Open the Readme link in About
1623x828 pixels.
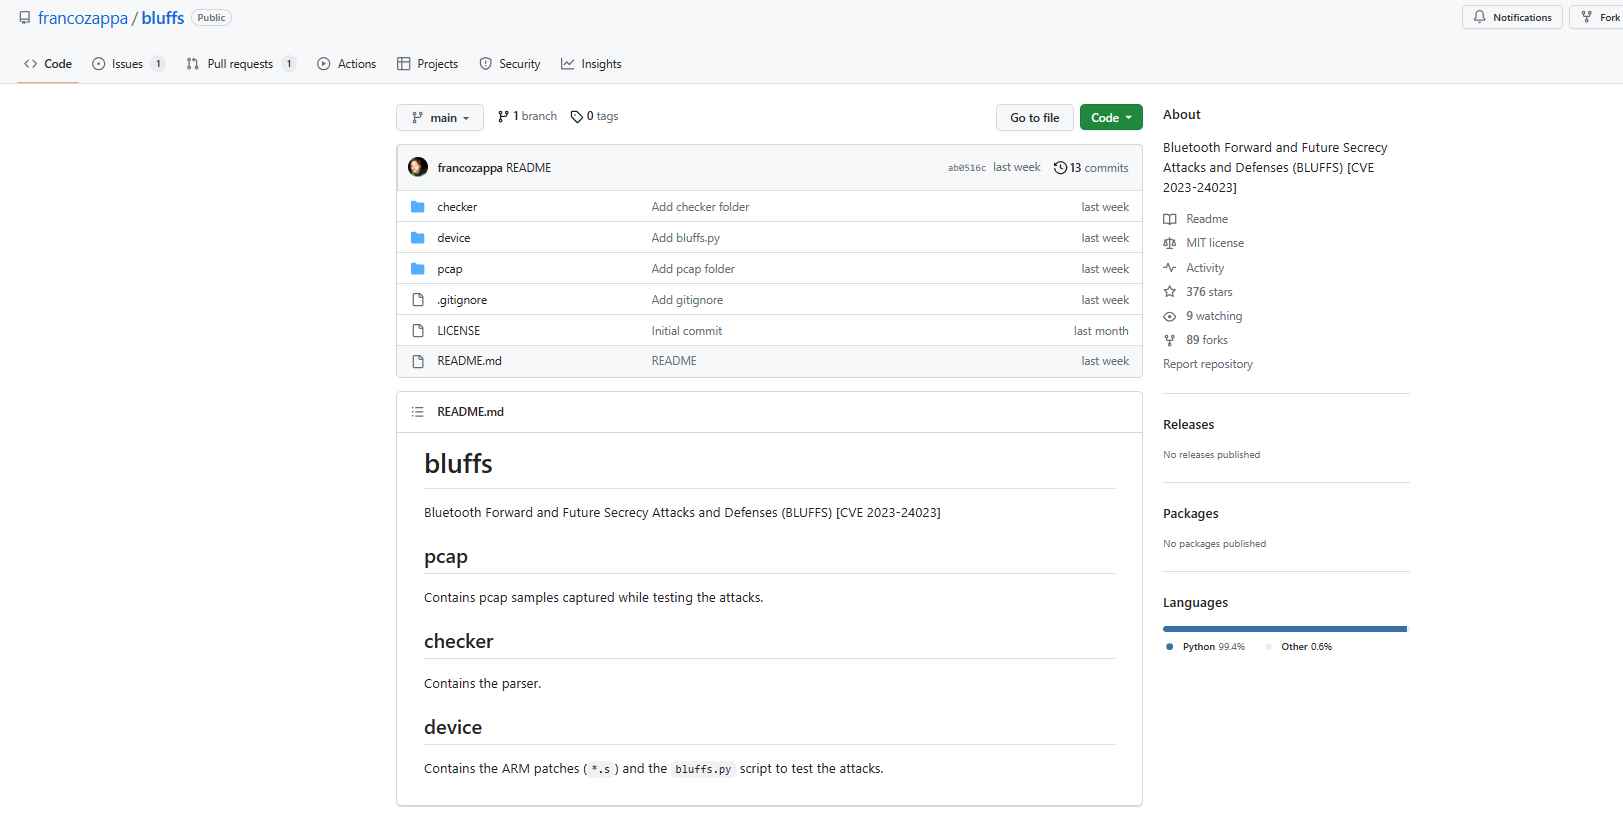[1207, 219]
